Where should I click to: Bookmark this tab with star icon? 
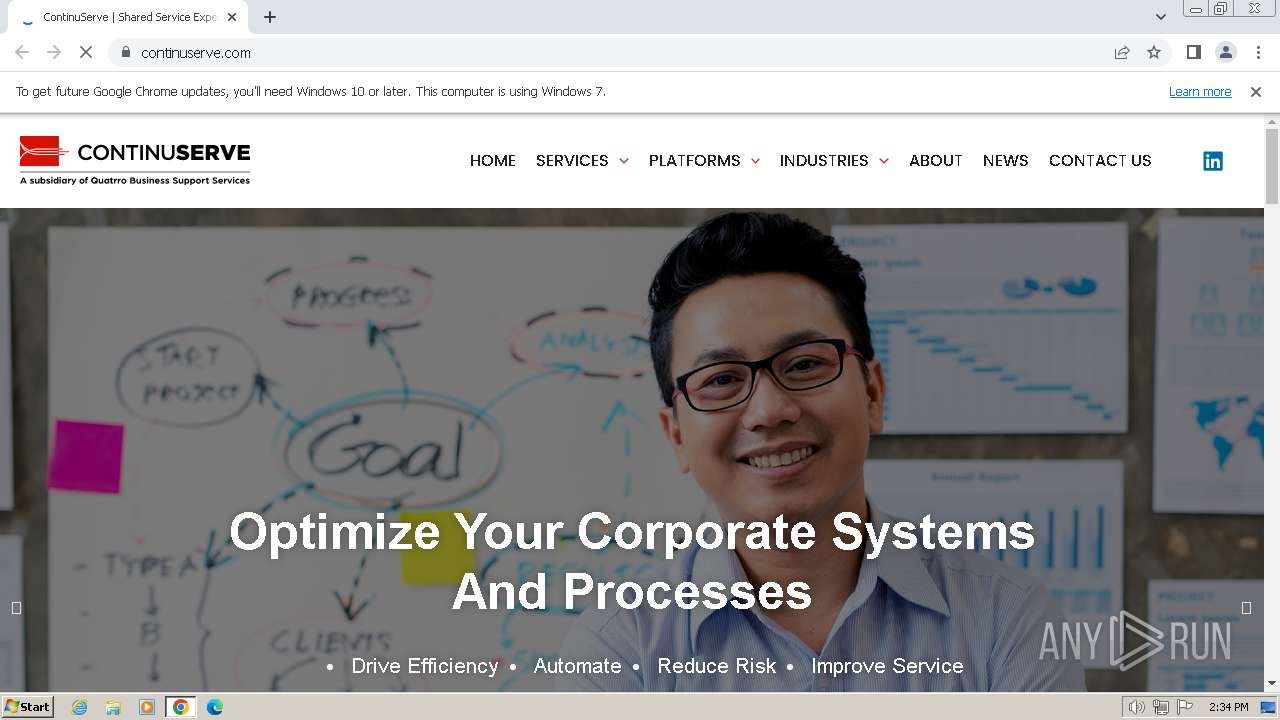[1154, 53]
